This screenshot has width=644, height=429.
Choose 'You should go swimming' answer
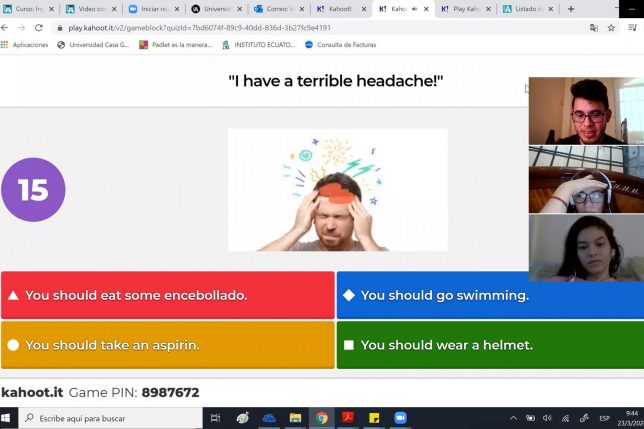(489, 295)
